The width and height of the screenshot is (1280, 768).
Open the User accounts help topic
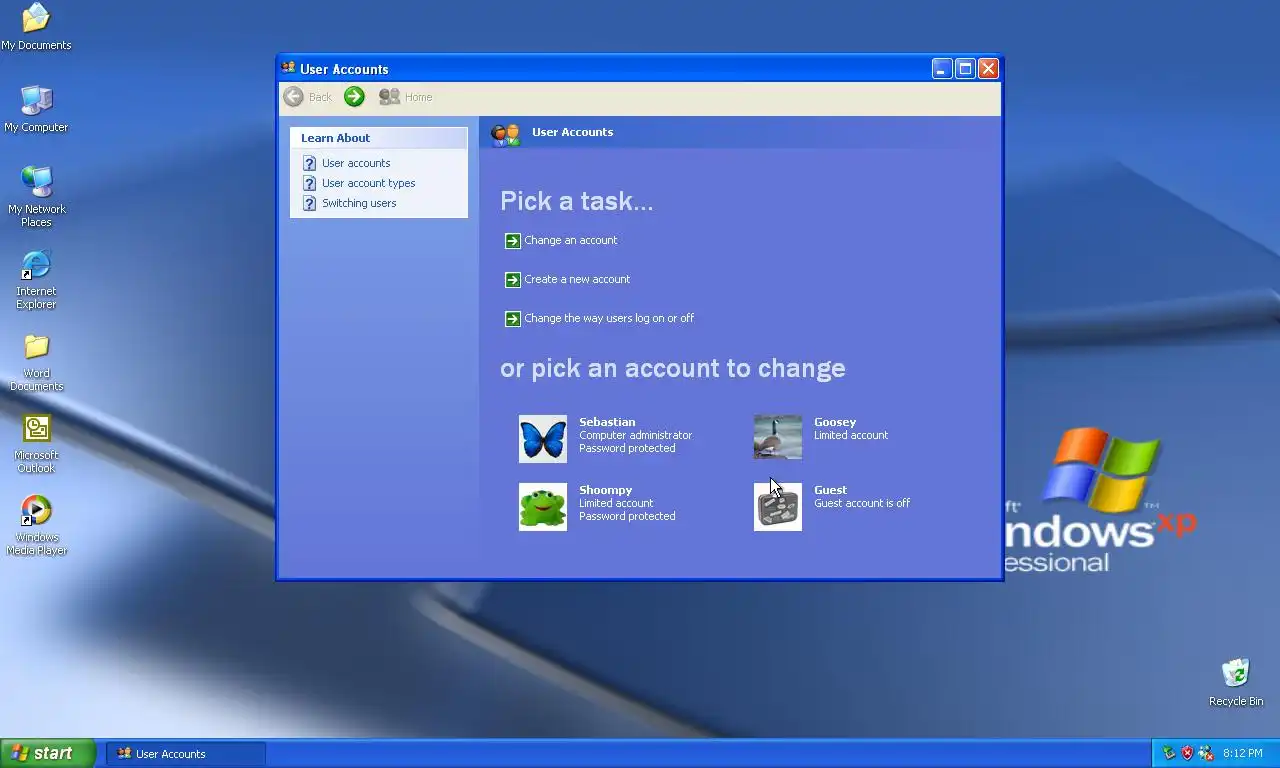[x=356, y=163]
